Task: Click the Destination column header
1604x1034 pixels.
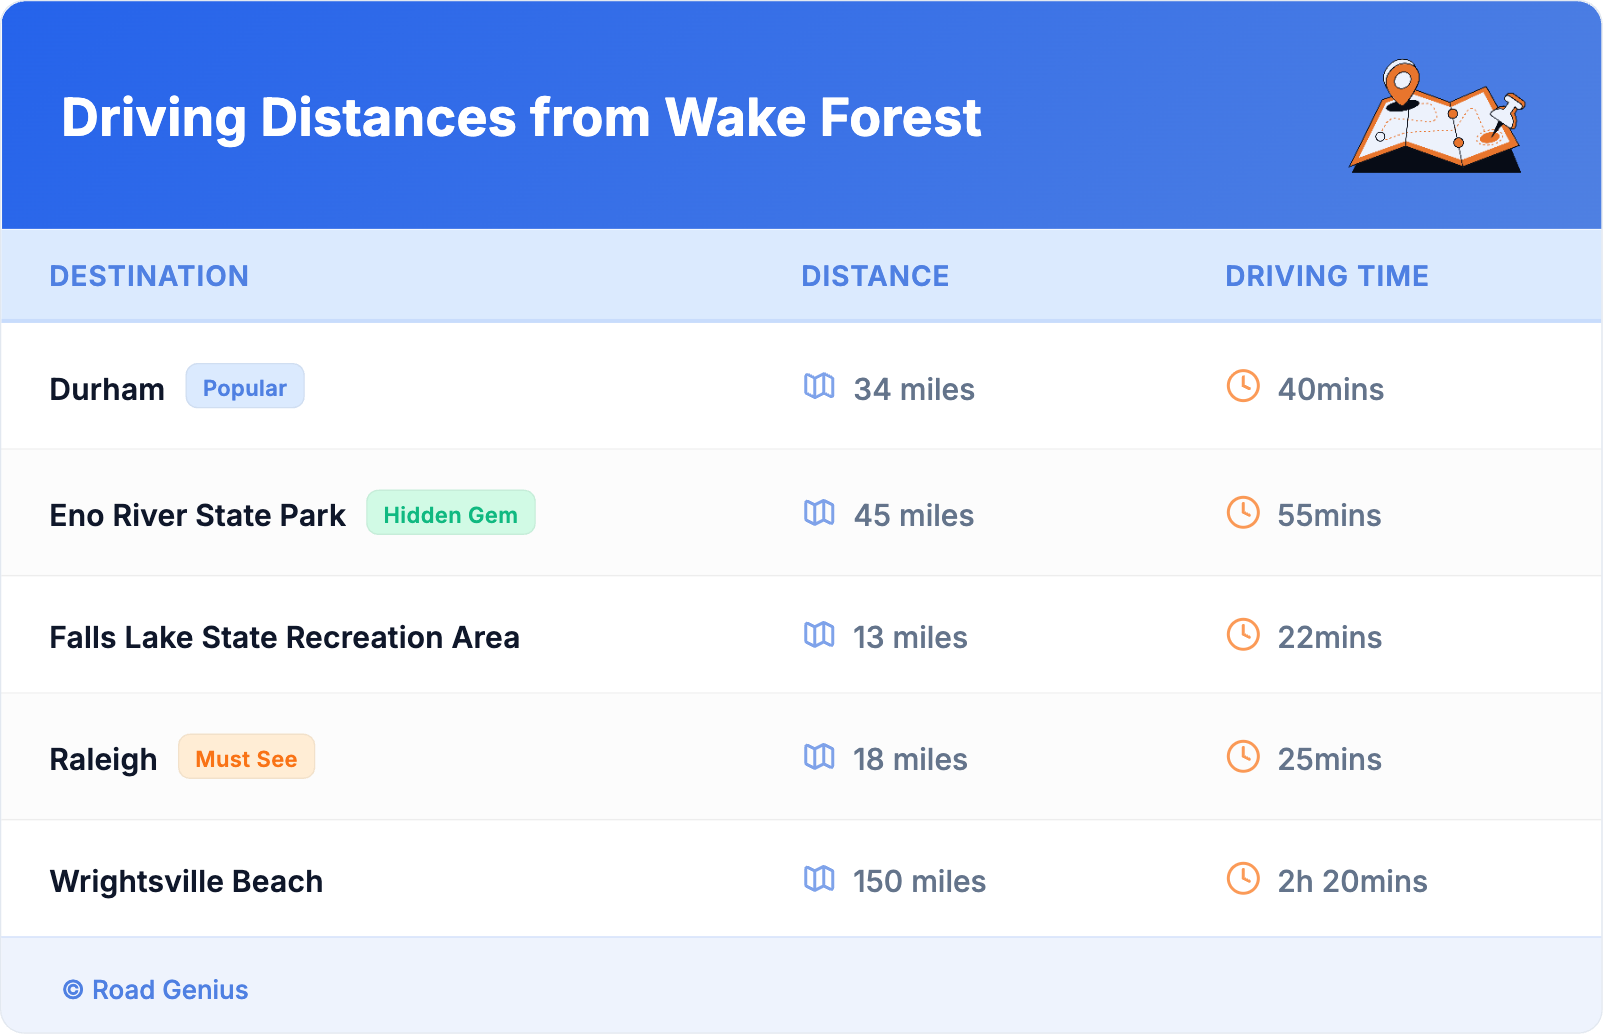Action: coord(149,276)
